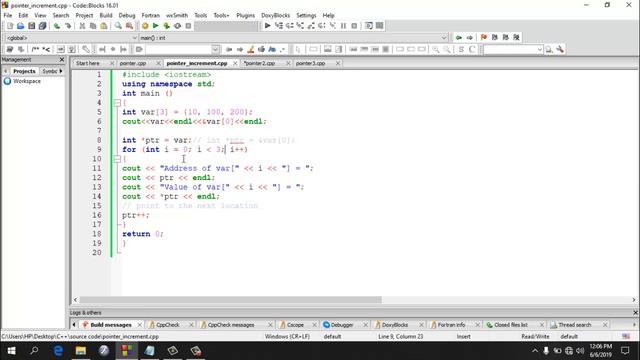
Task: Open the Thread search options wrench icon
Action: [560, 49]
